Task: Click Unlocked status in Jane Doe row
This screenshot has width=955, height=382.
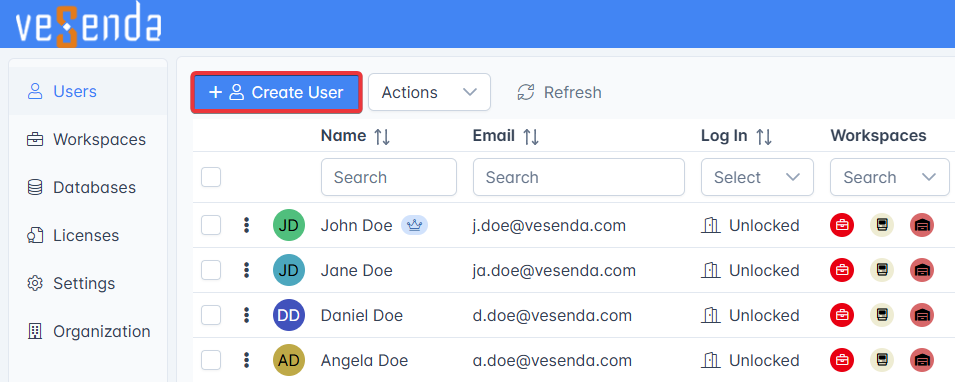Action: pos(750,270)
